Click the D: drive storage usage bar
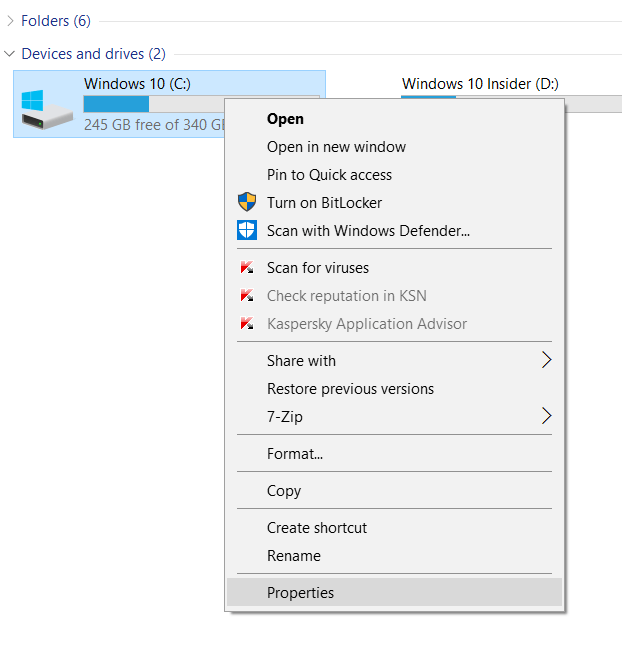This screenshot has height=648, width=622. click(x=593, y=104)
